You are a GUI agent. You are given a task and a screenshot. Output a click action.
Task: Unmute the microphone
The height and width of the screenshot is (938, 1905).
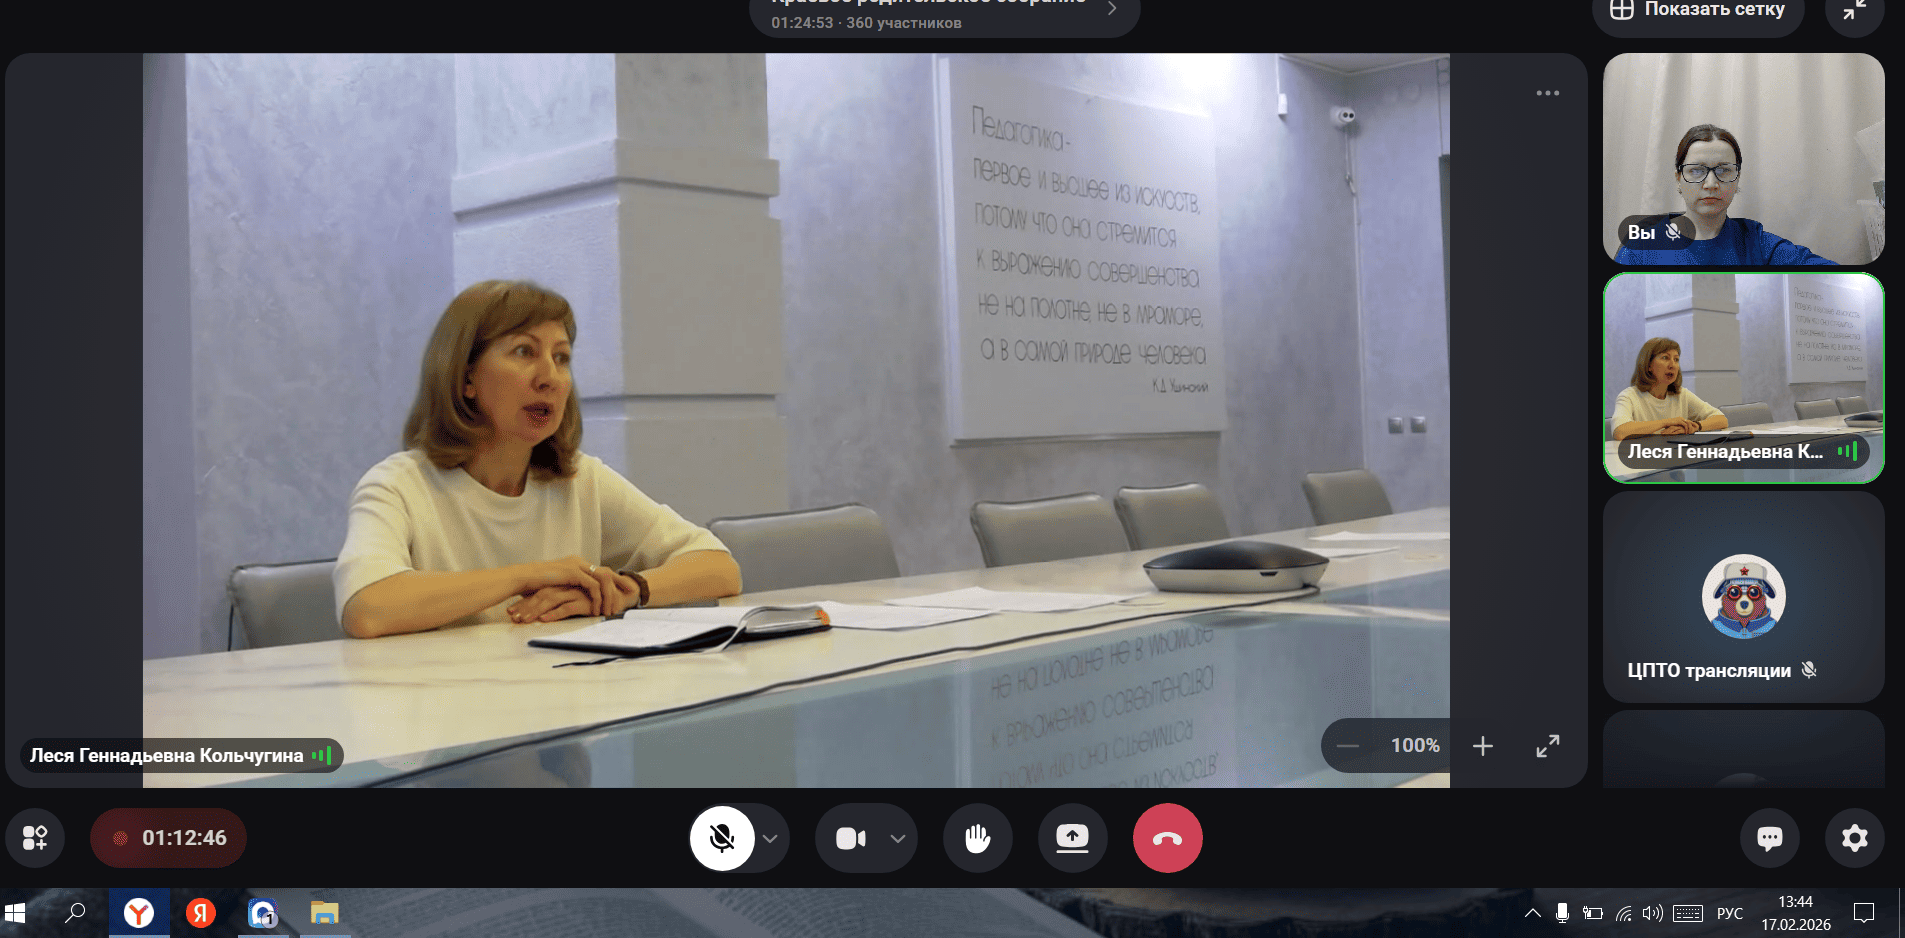tap(722, 838)
